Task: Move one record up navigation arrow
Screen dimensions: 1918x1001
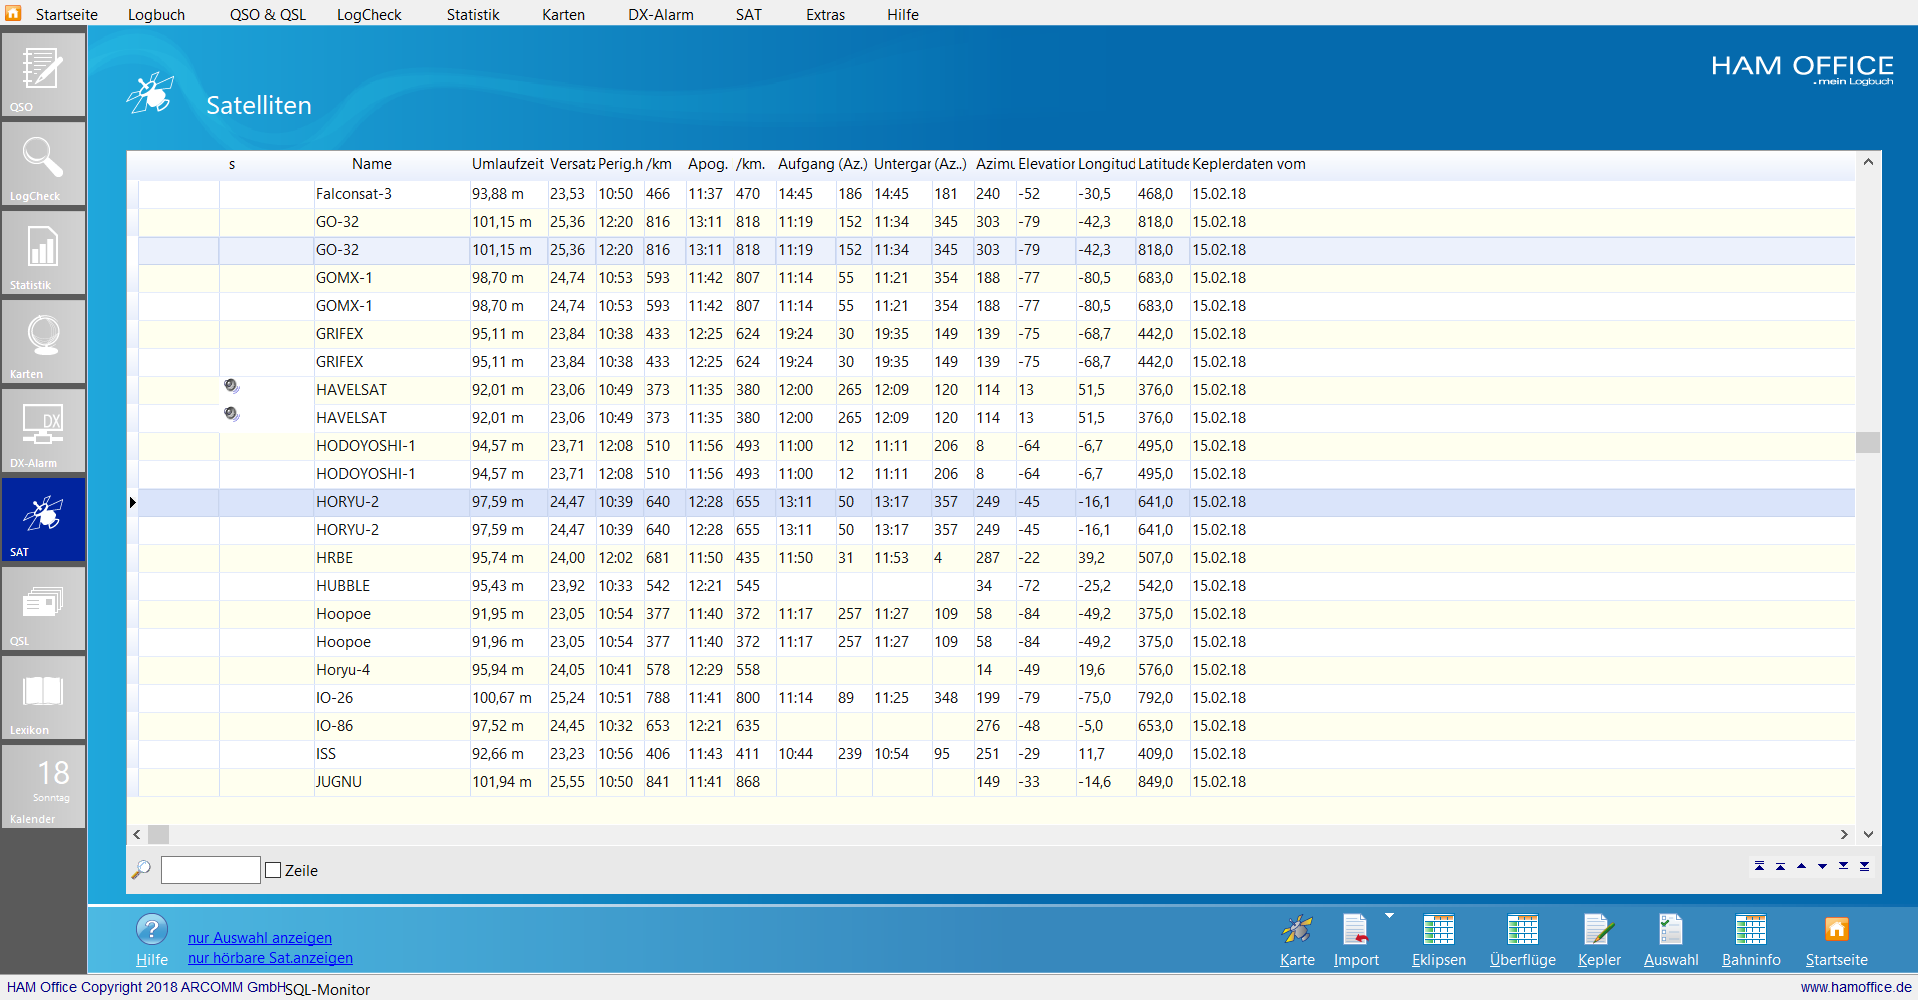Action: (1801, 866)
